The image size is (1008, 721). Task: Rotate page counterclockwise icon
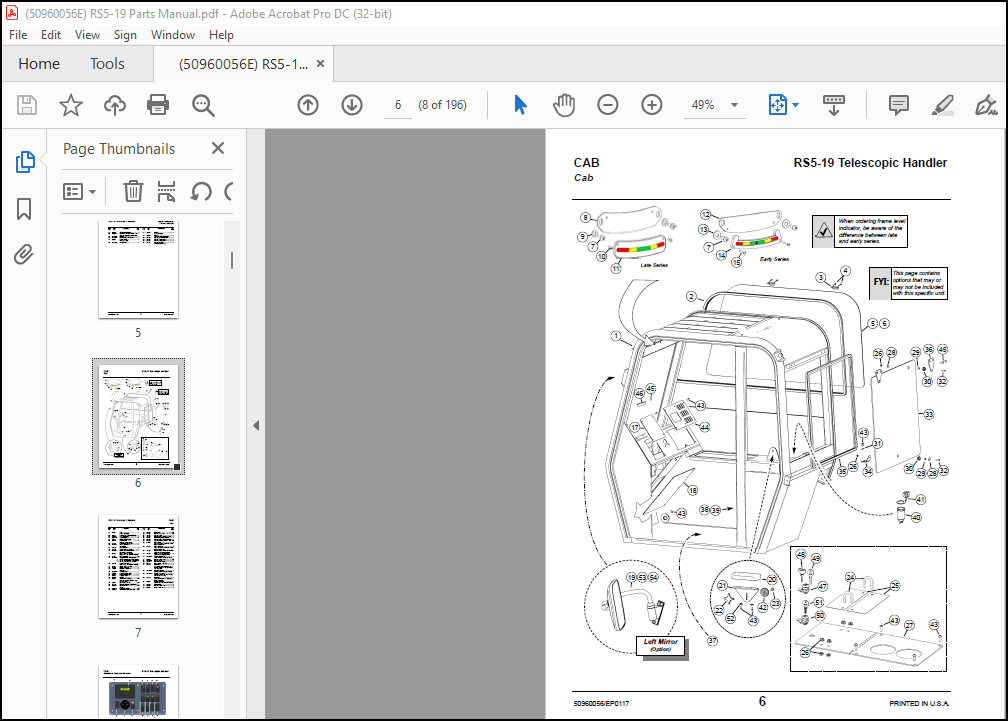(201, 191)
